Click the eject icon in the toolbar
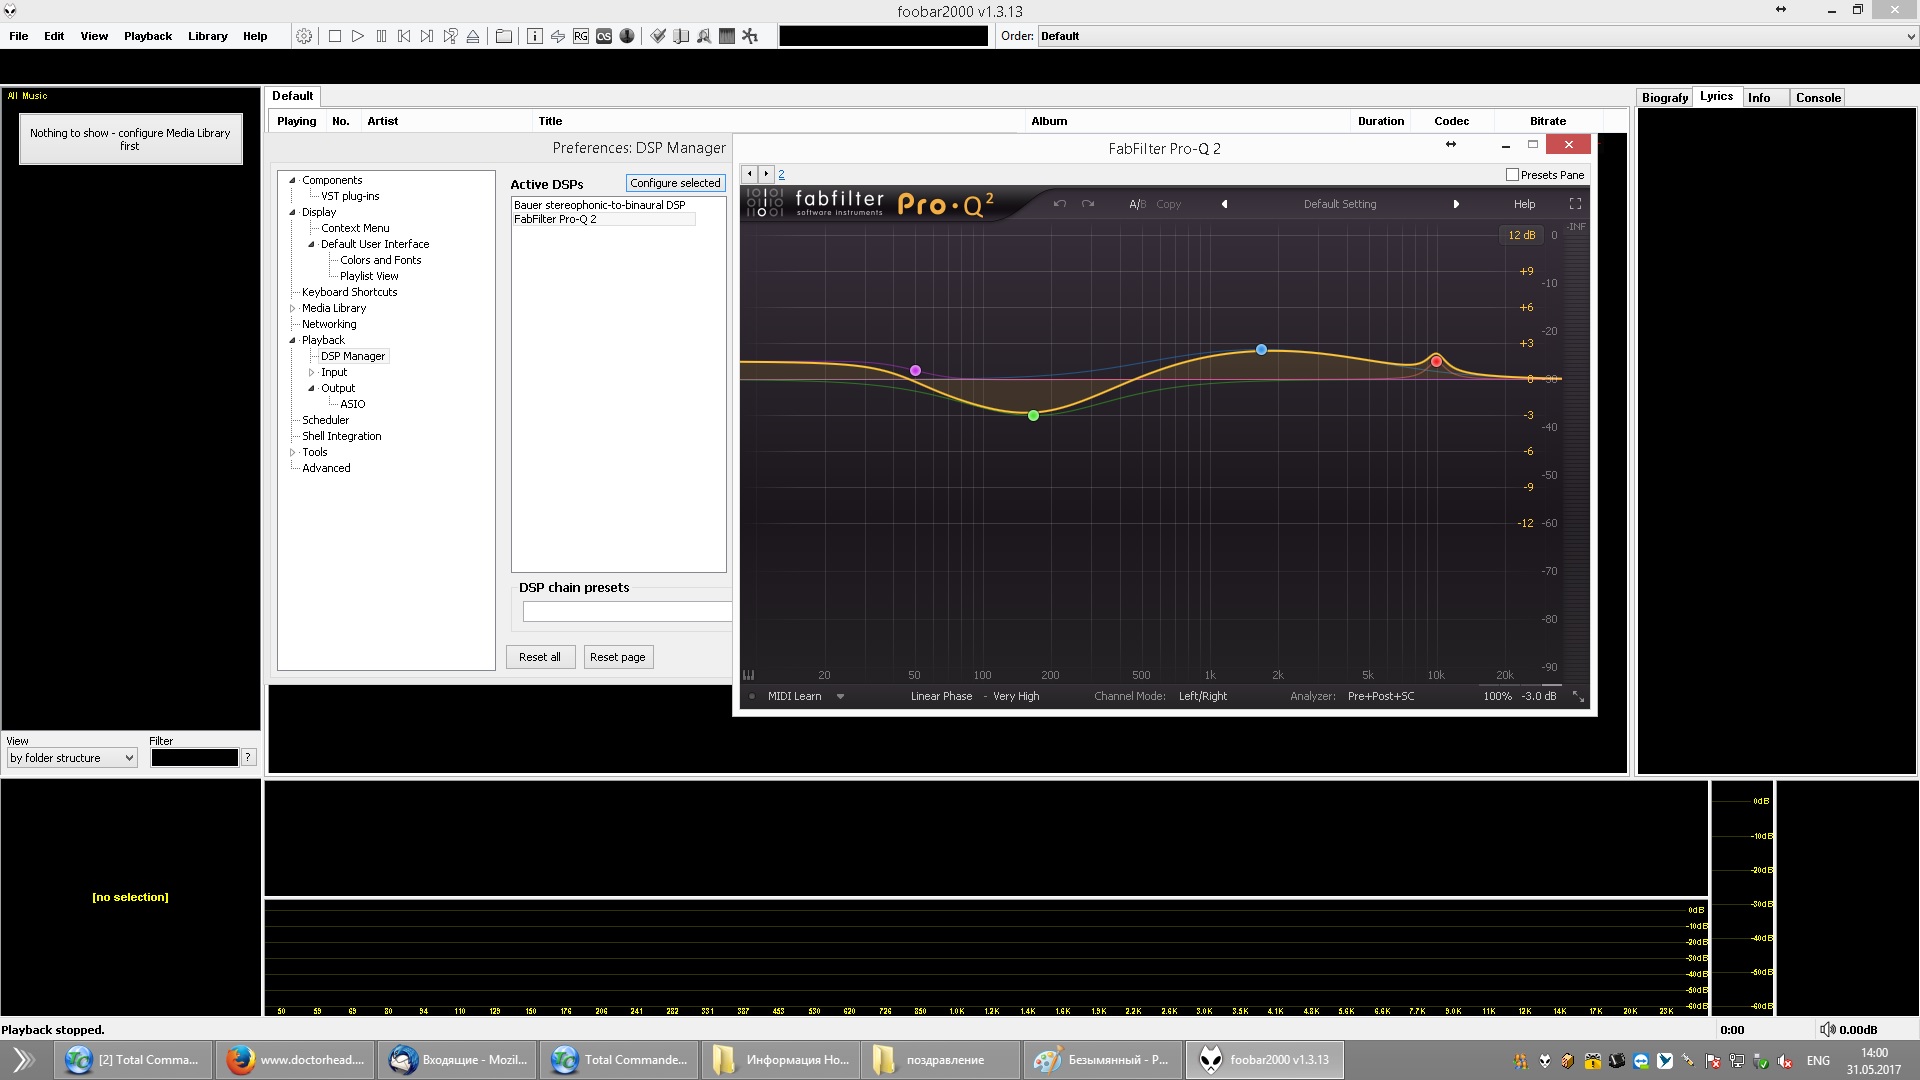This screenshot has height=1080, width=1920. (x=473, y=36)
